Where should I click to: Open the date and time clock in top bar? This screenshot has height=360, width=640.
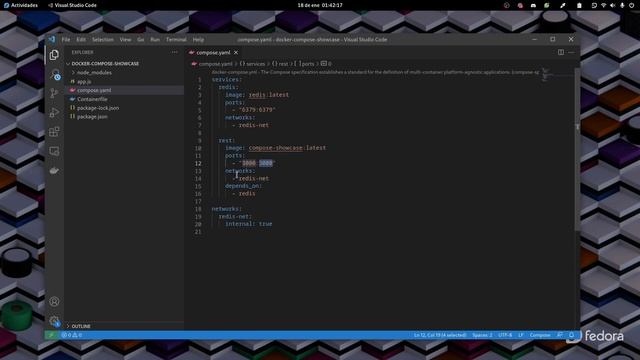(x=320, y=5)
